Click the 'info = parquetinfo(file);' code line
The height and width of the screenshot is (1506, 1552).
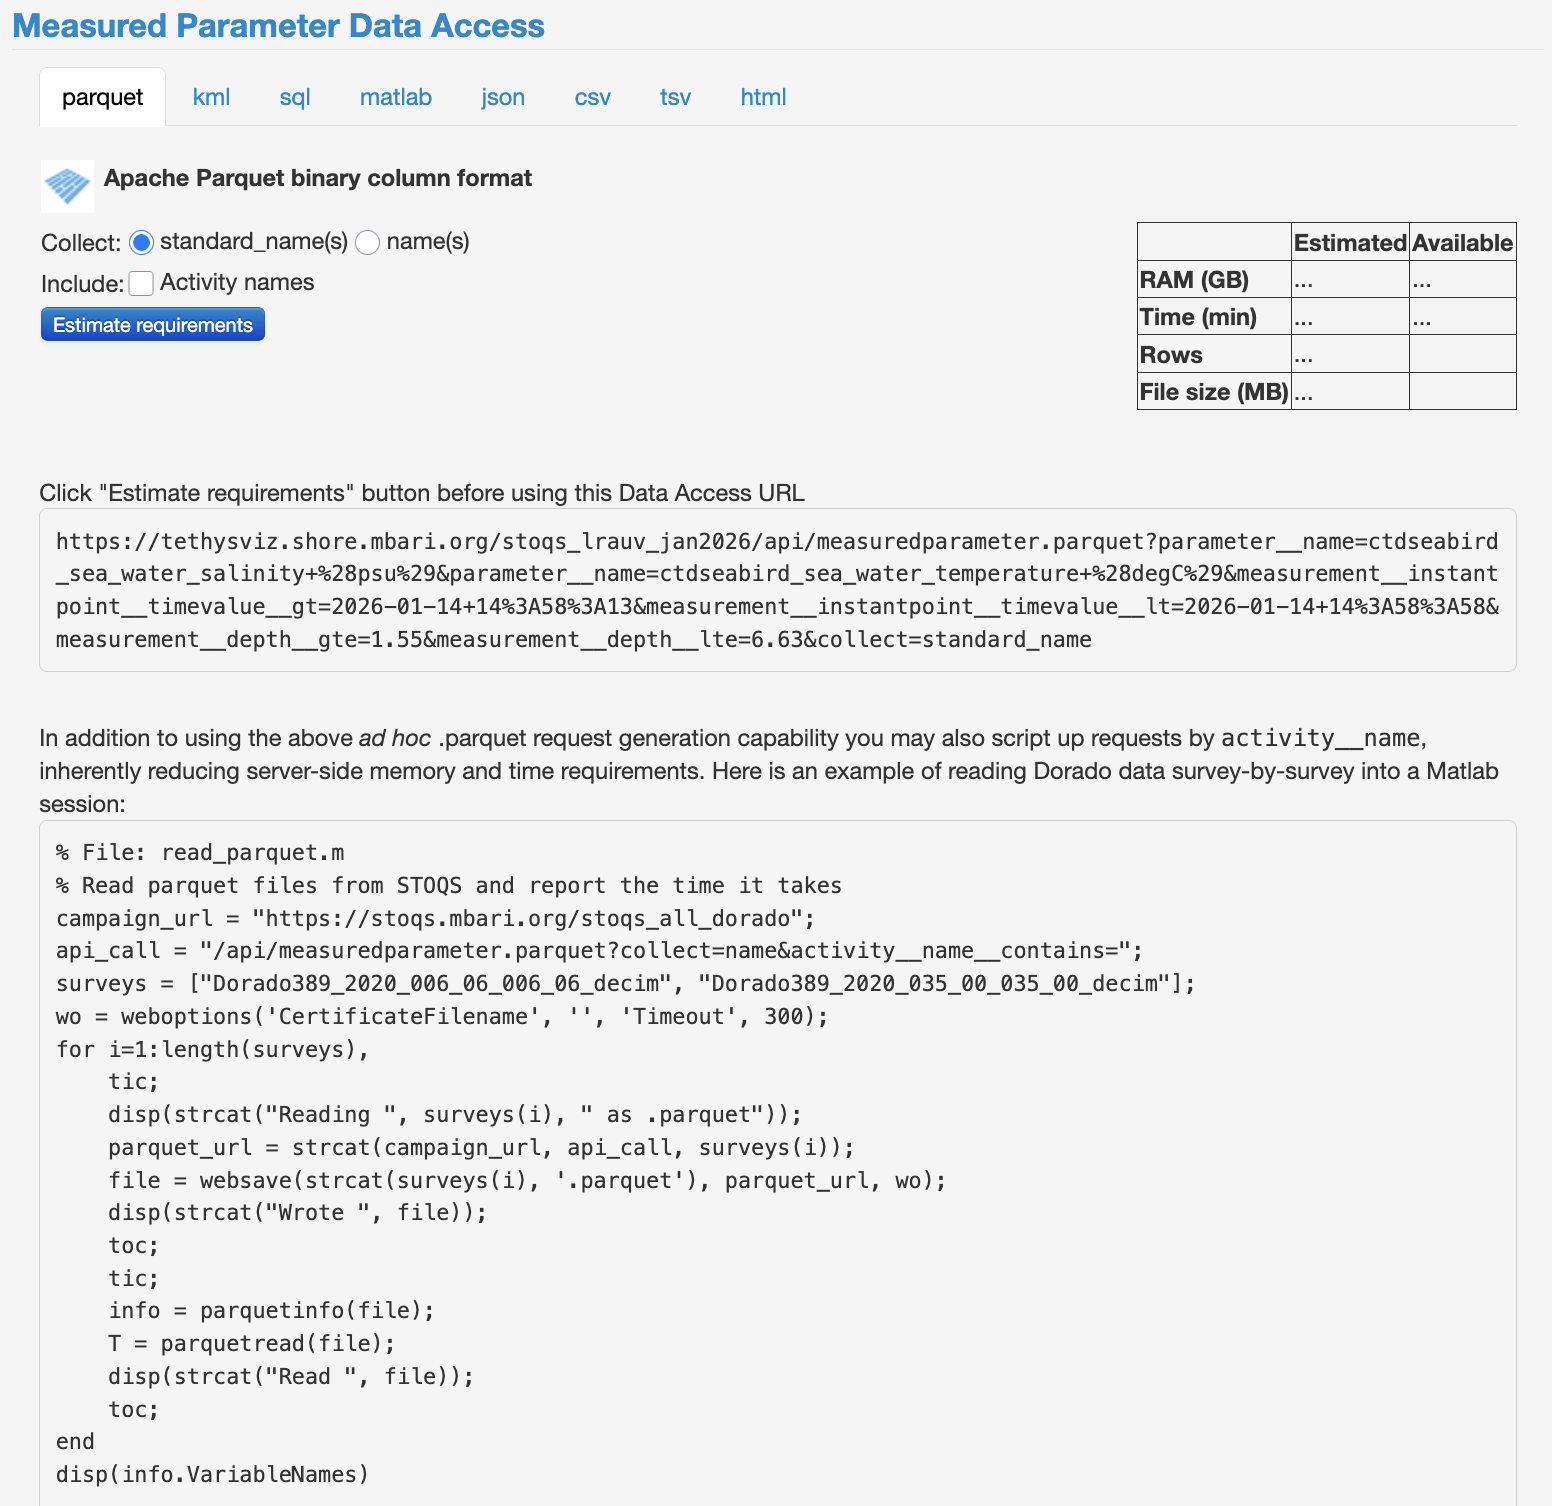tap(272, 1311)
